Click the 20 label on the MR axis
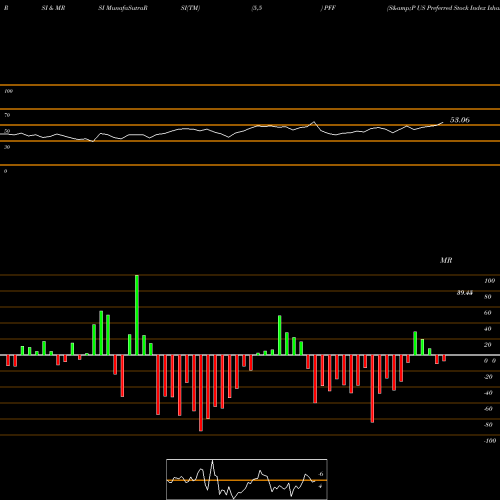The width and height of the screenshot is (500, 500). (x=488, y=345)
